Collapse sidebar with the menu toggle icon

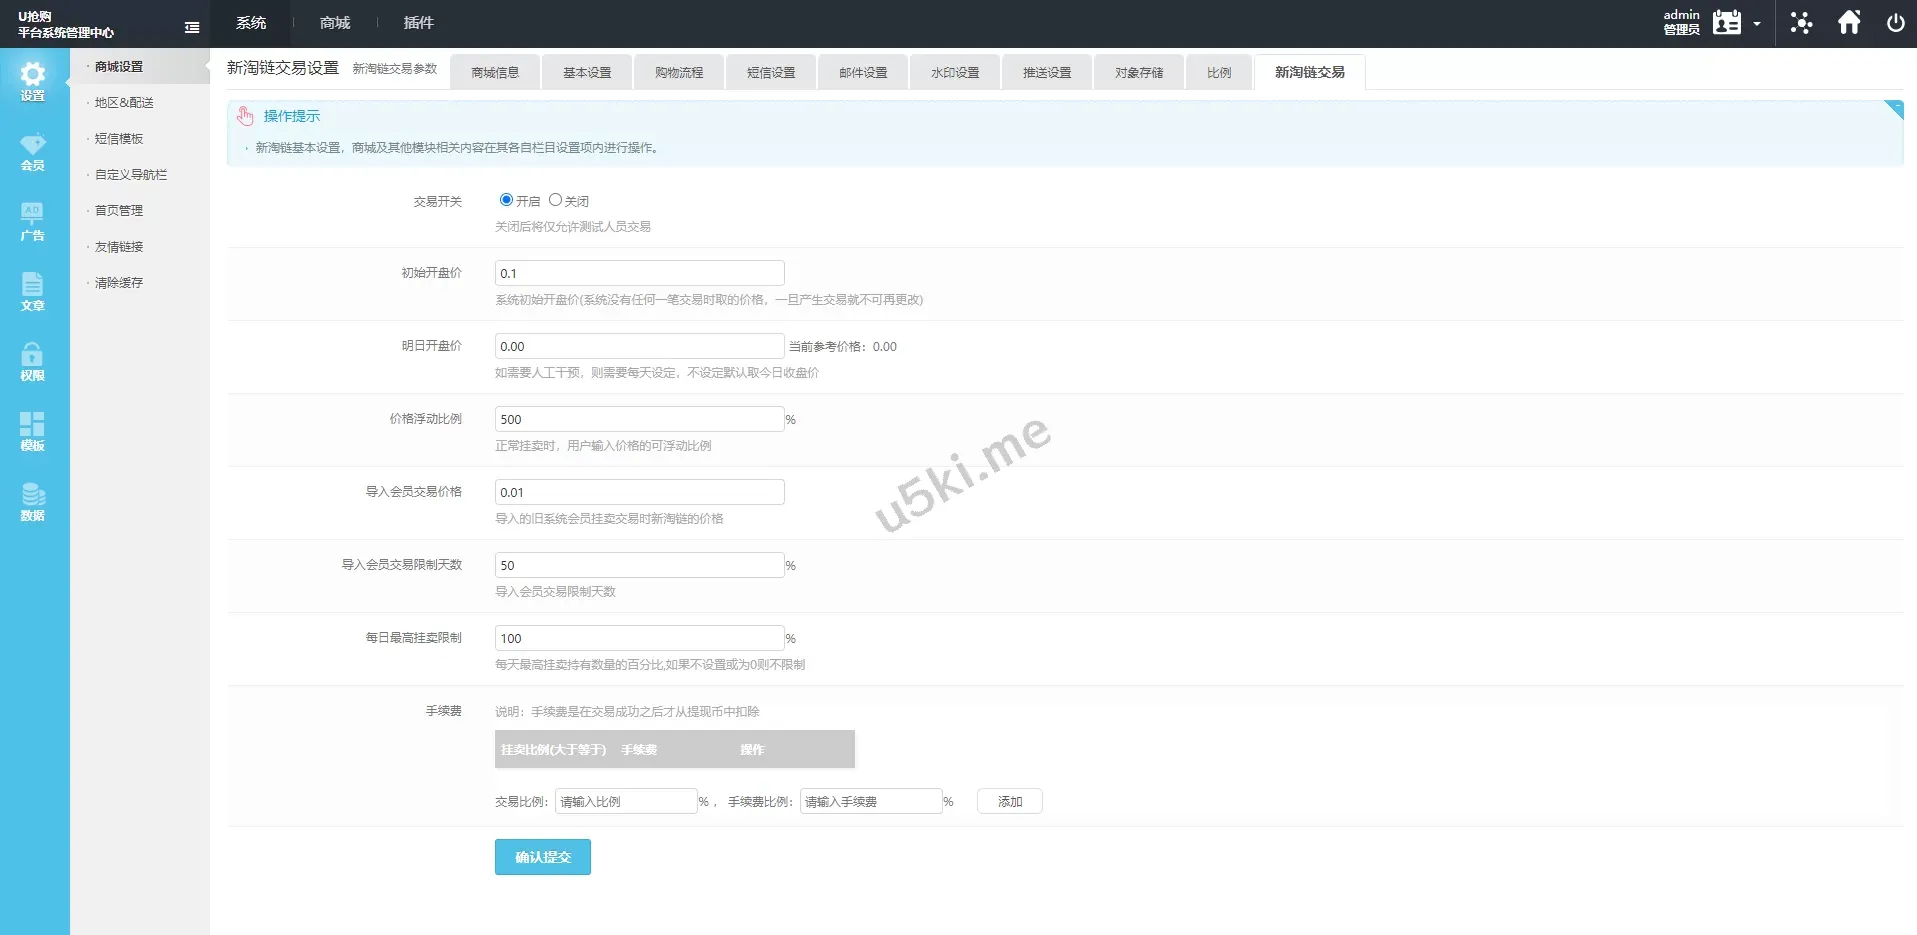click(192, 28)
